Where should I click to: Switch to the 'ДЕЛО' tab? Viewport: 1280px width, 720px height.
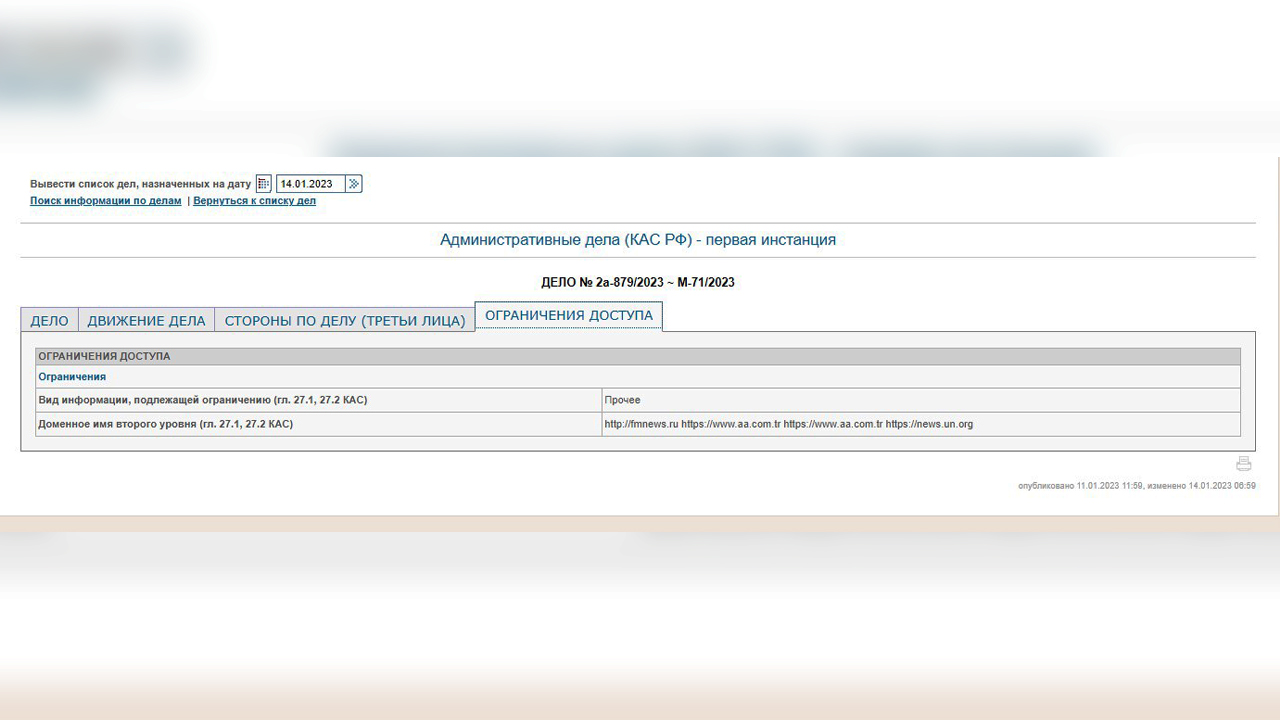pos(49,321)
